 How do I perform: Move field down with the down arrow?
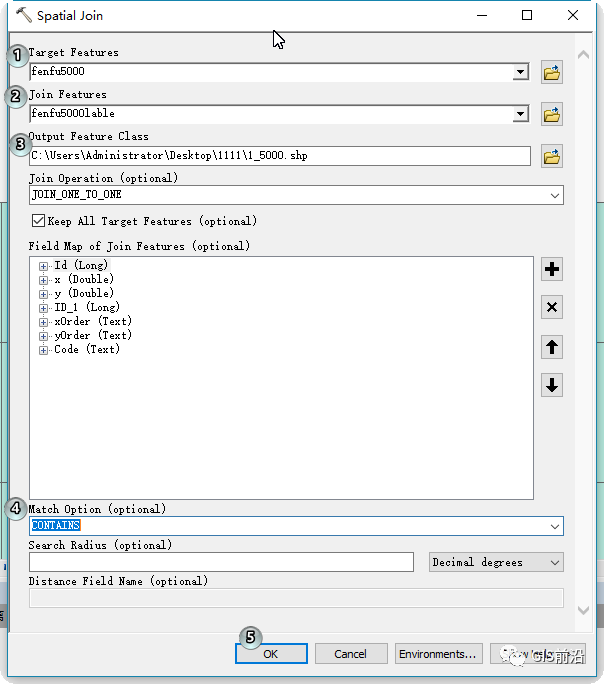point(552,385)
